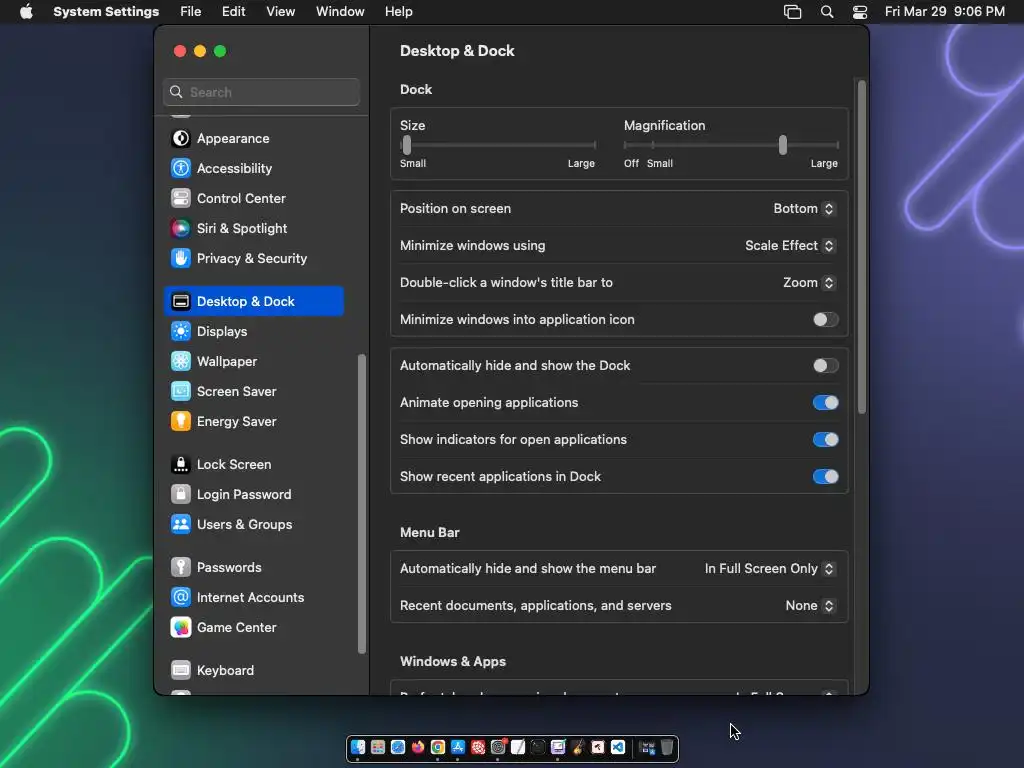
Task: Click the "Desktop & Dock" pane title
Action: click(457, 51)
